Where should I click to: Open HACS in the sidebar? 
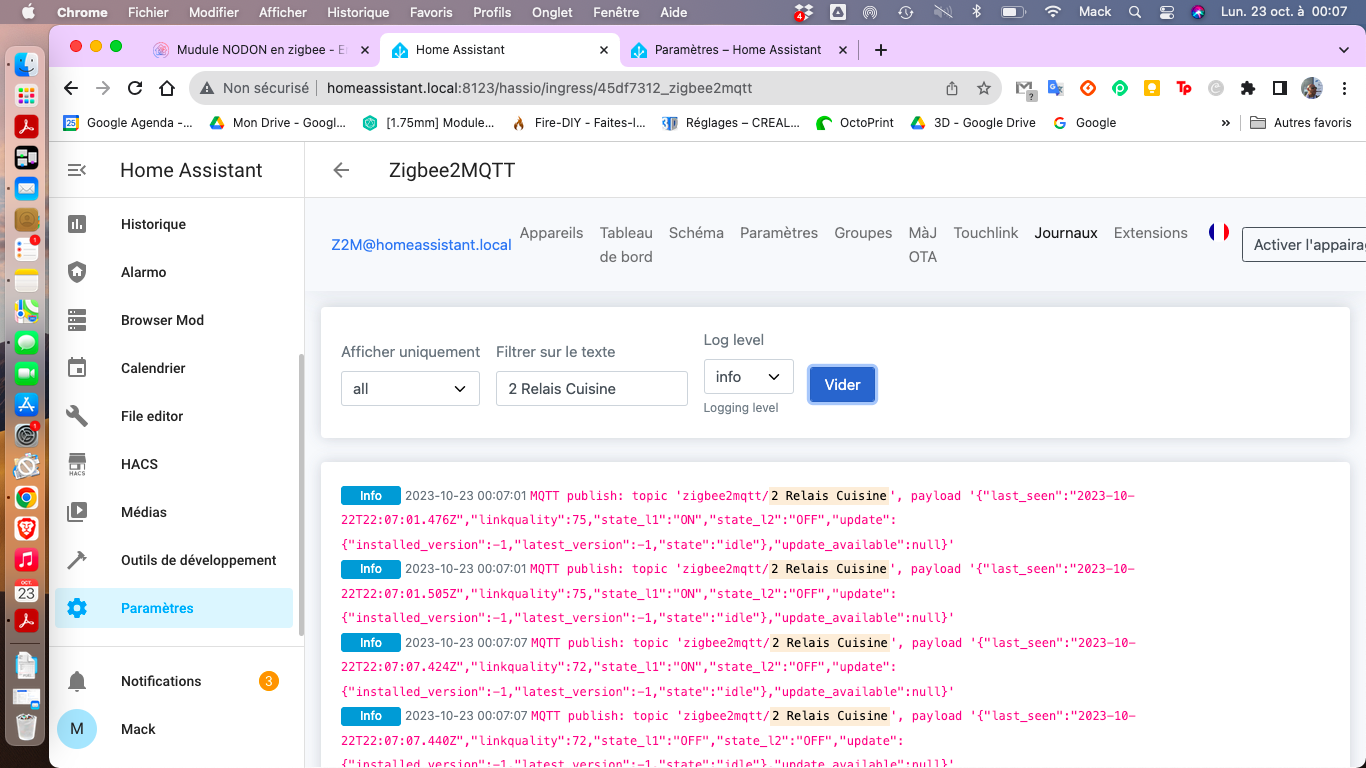174,464
